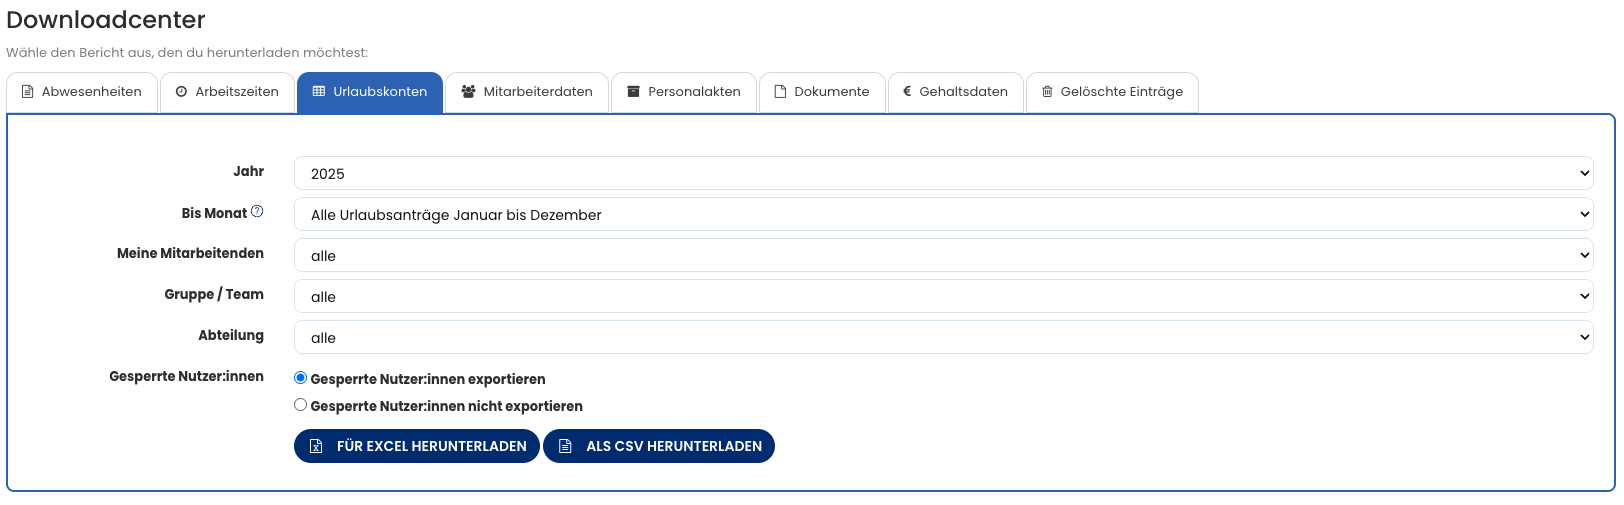Expand the Bis Monat dropdown

point(943,214)
